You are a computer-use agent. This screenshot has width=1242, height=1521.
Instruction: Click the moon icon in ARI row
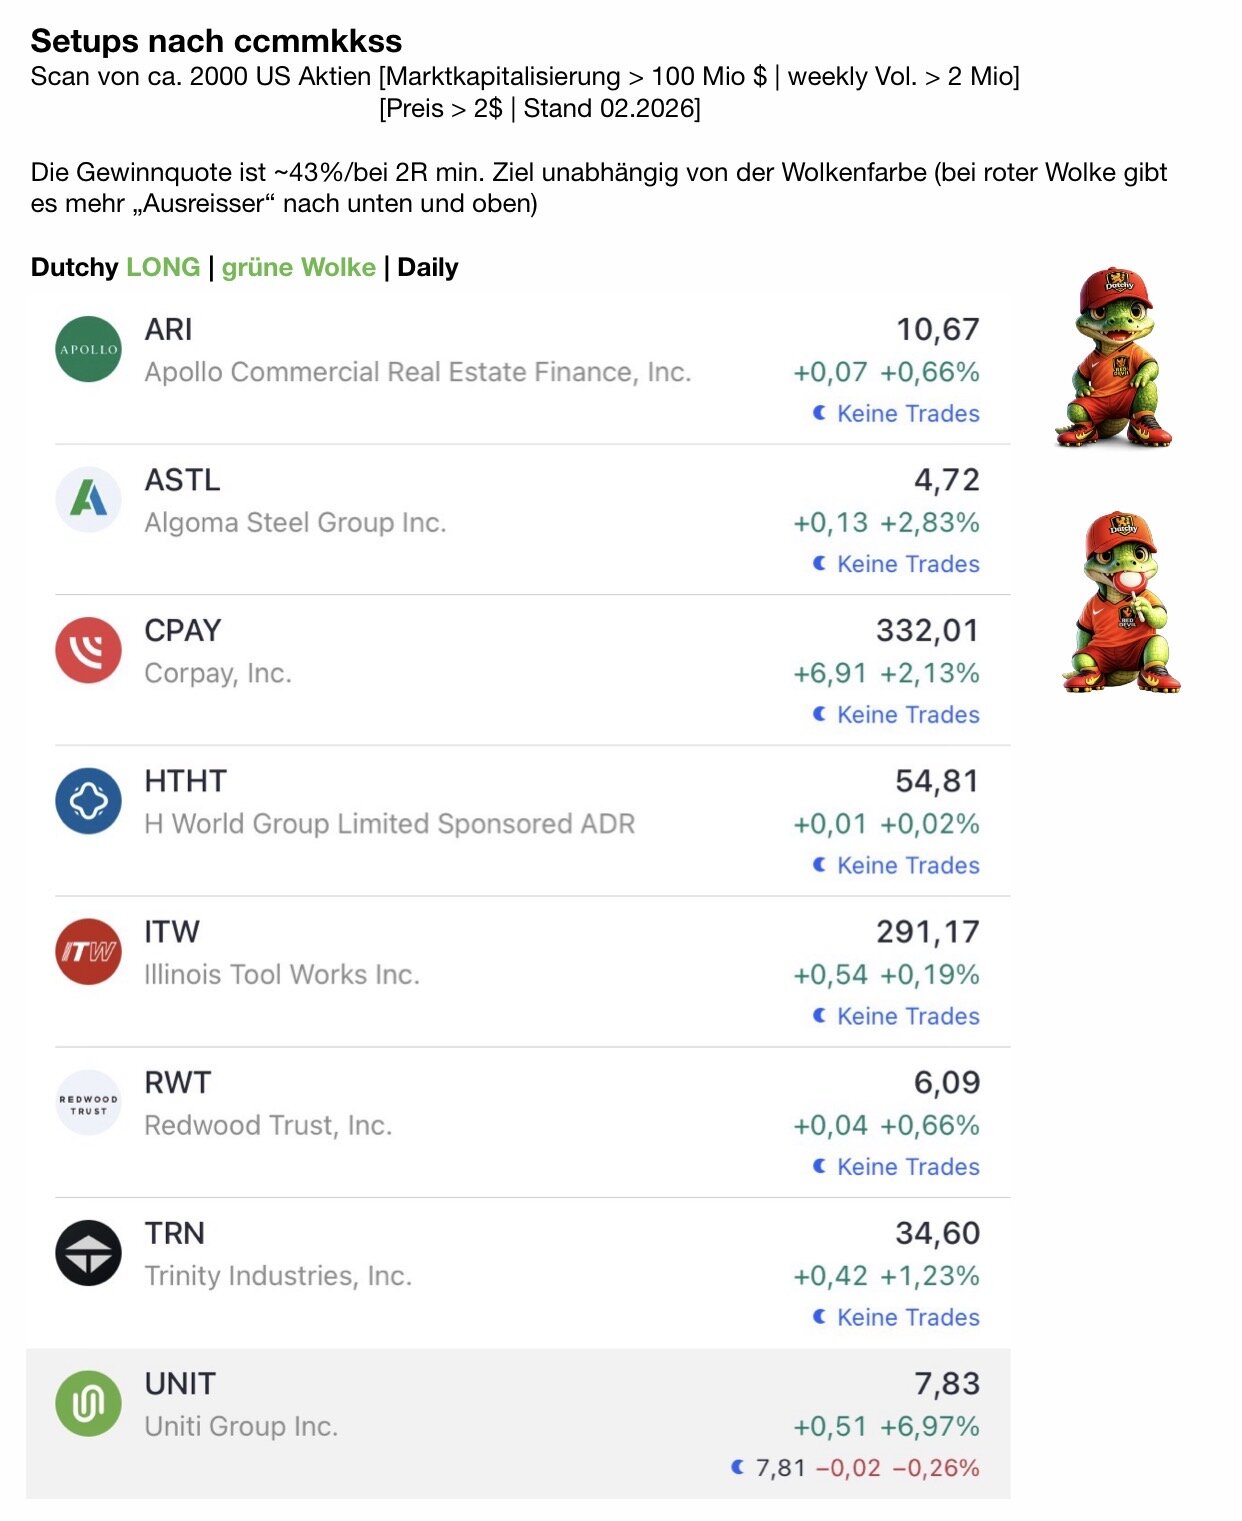(x=819, y=413)
